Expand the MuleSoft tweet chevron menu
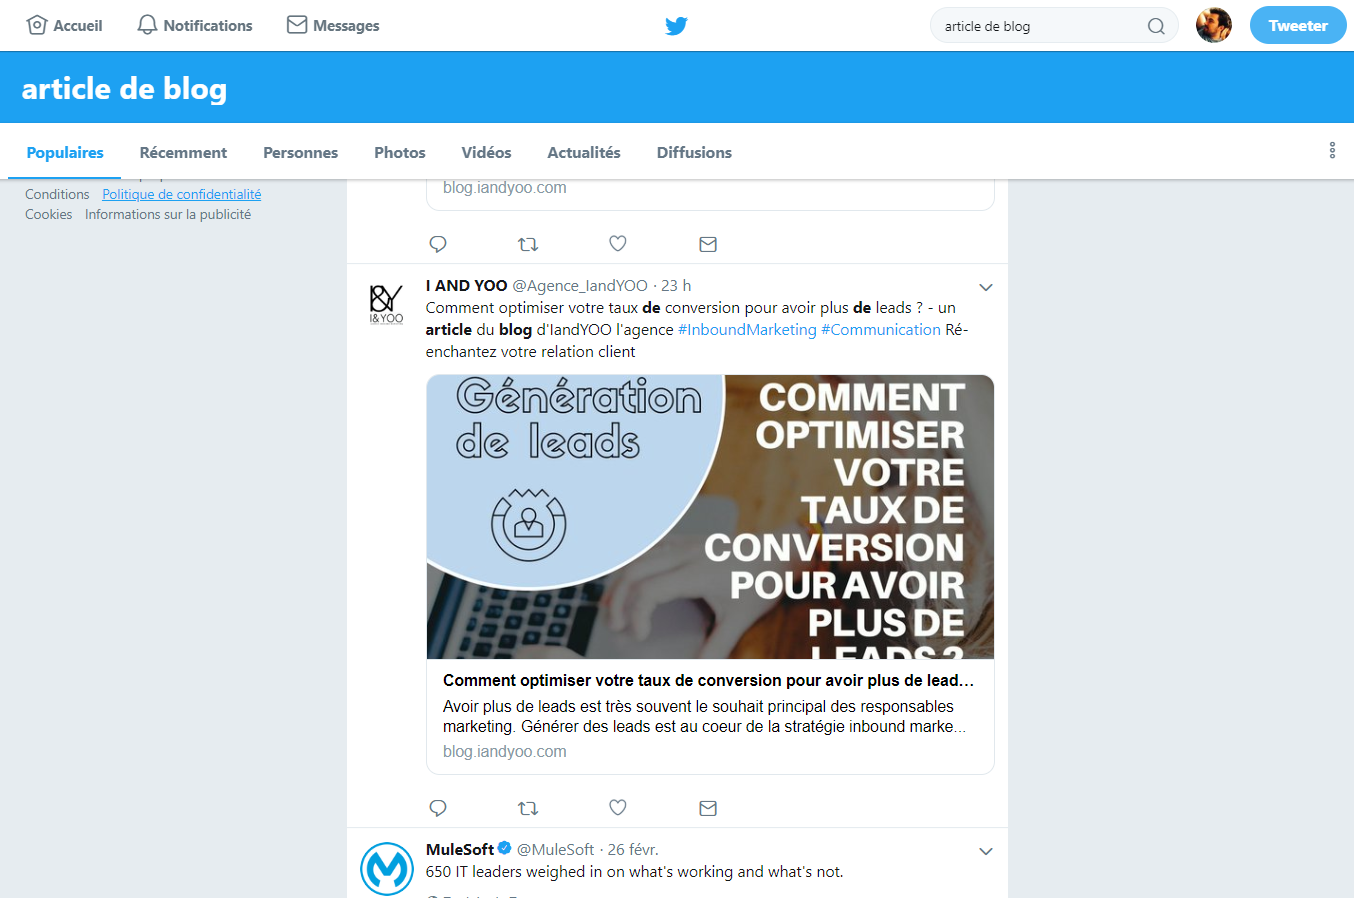Image resolution: width=1354 pixels, height=898 pixels. coord(986,851)
